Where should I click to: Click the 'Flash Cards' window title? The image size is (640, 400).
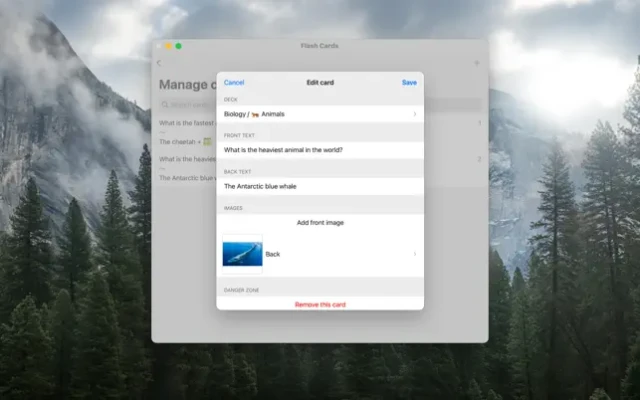click(x=320, y=46)
